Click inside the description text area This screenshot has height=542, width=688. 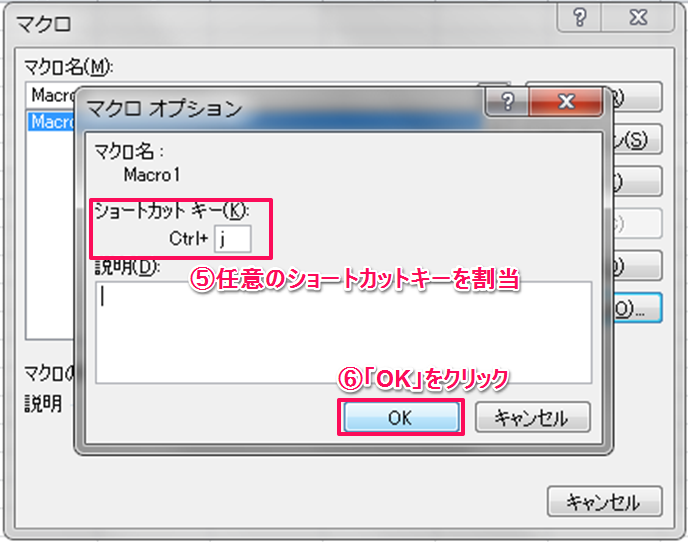pyautogui.click(x=343, y=333)
